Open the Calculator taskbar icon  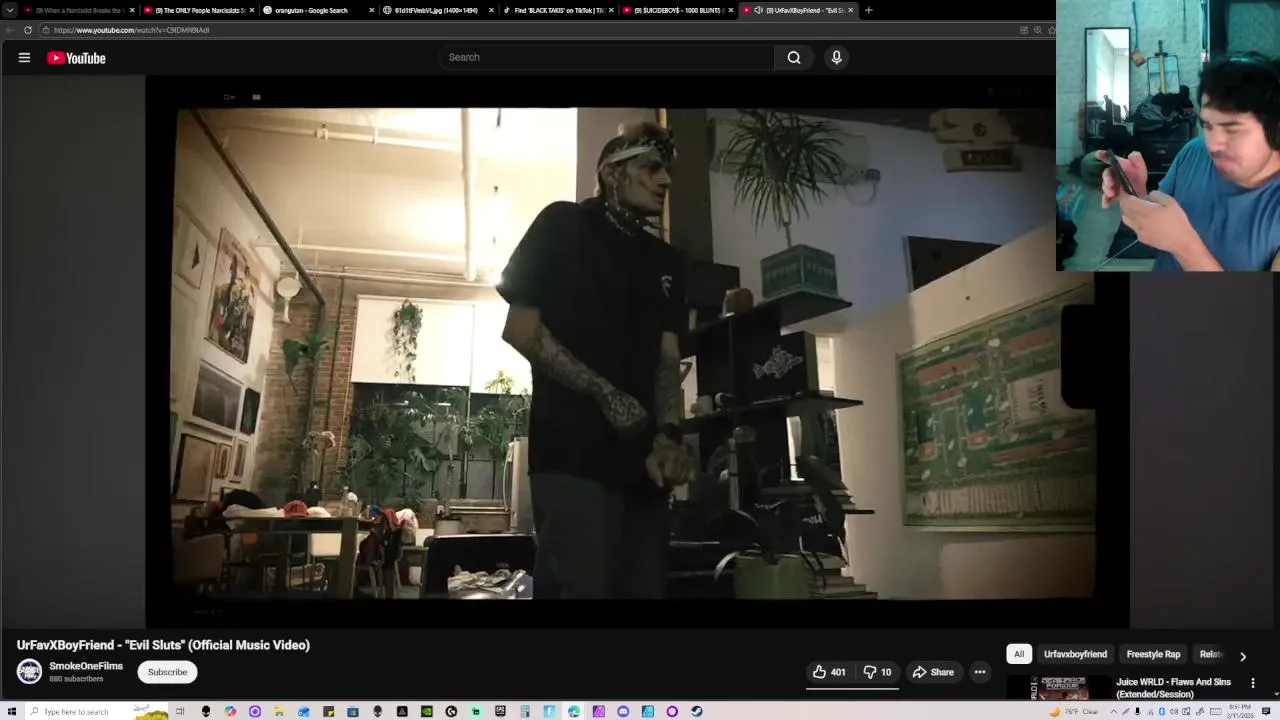[524, 711]
